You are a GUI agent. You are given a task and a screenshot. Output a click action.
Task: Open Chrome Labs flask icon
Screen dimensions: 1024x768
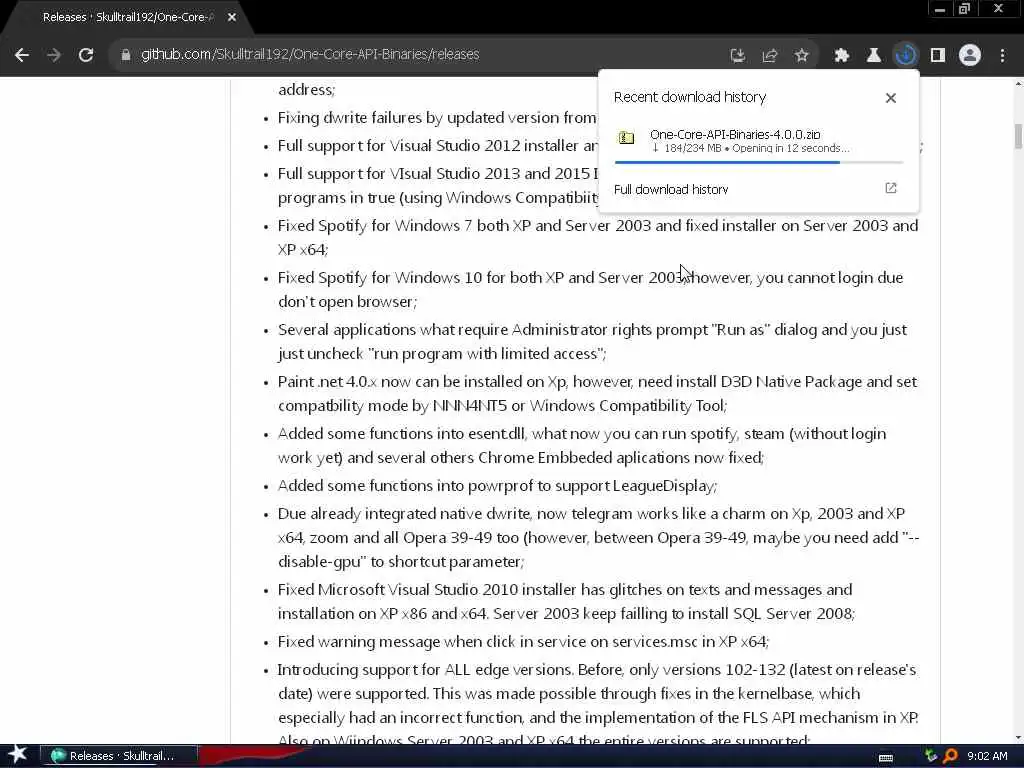(x=873, y=56)
